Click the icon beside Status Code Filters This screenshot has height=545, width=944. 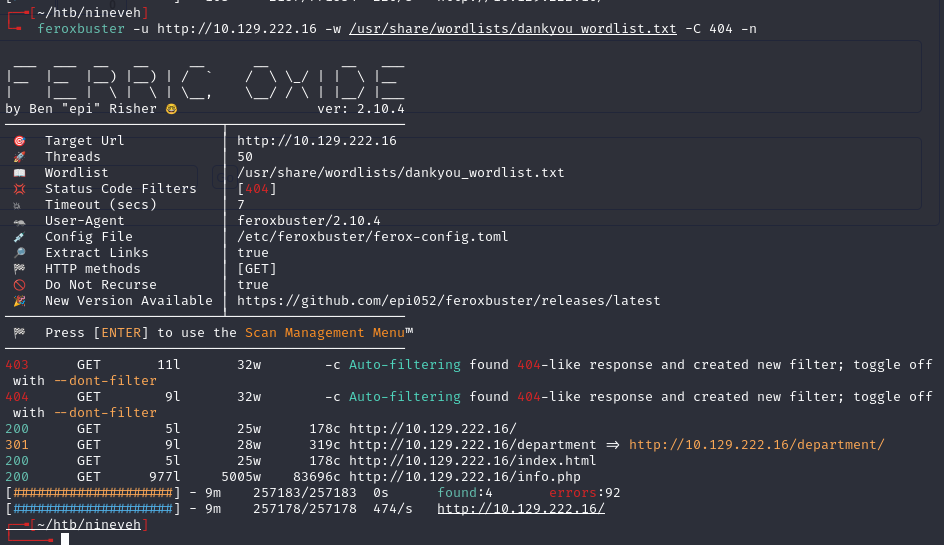19,189
